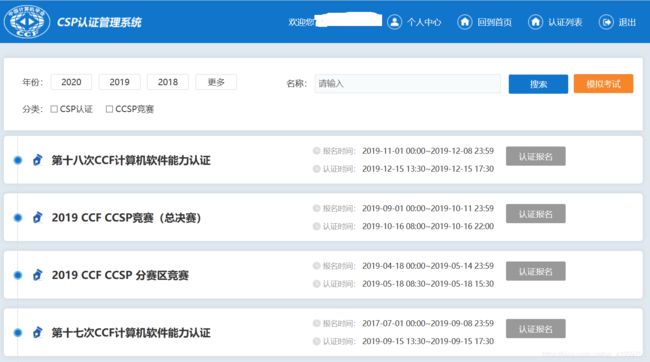650x362 pixels.
Task: Filter by year 2019
Action: point(119,82)
